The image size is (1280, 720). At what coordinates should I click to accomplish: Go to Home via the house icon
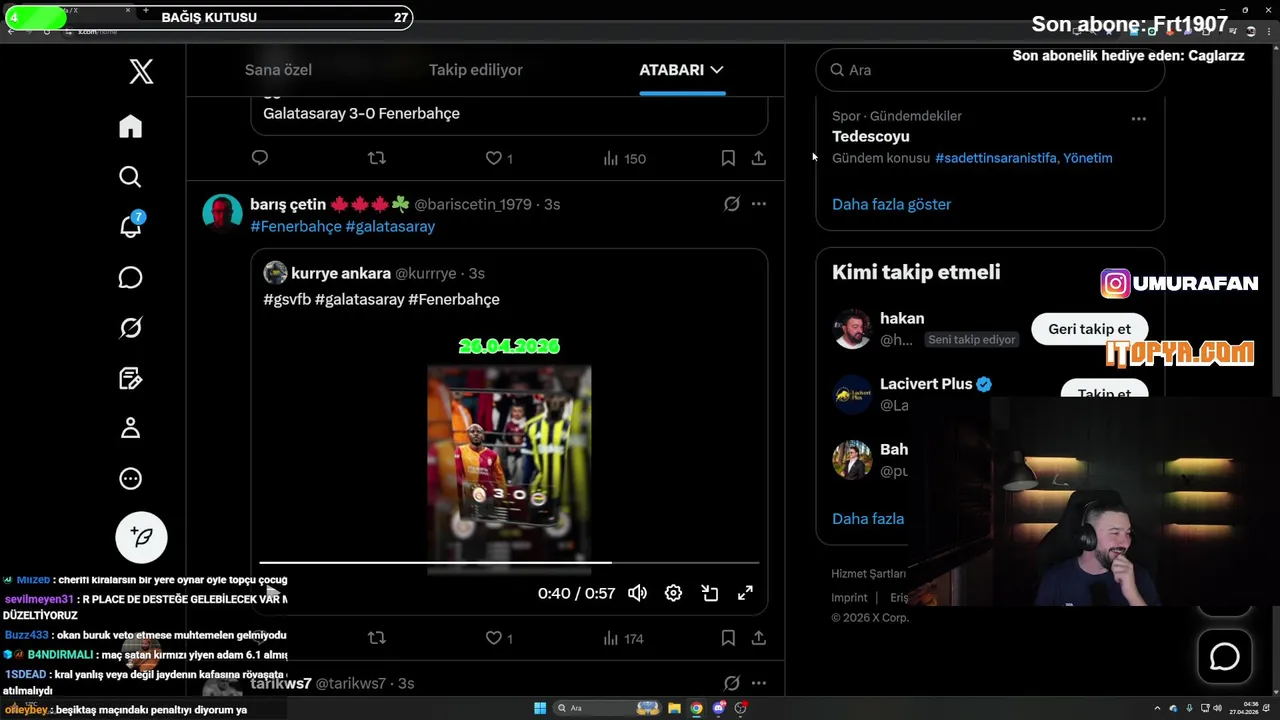[x=130, y=126]
